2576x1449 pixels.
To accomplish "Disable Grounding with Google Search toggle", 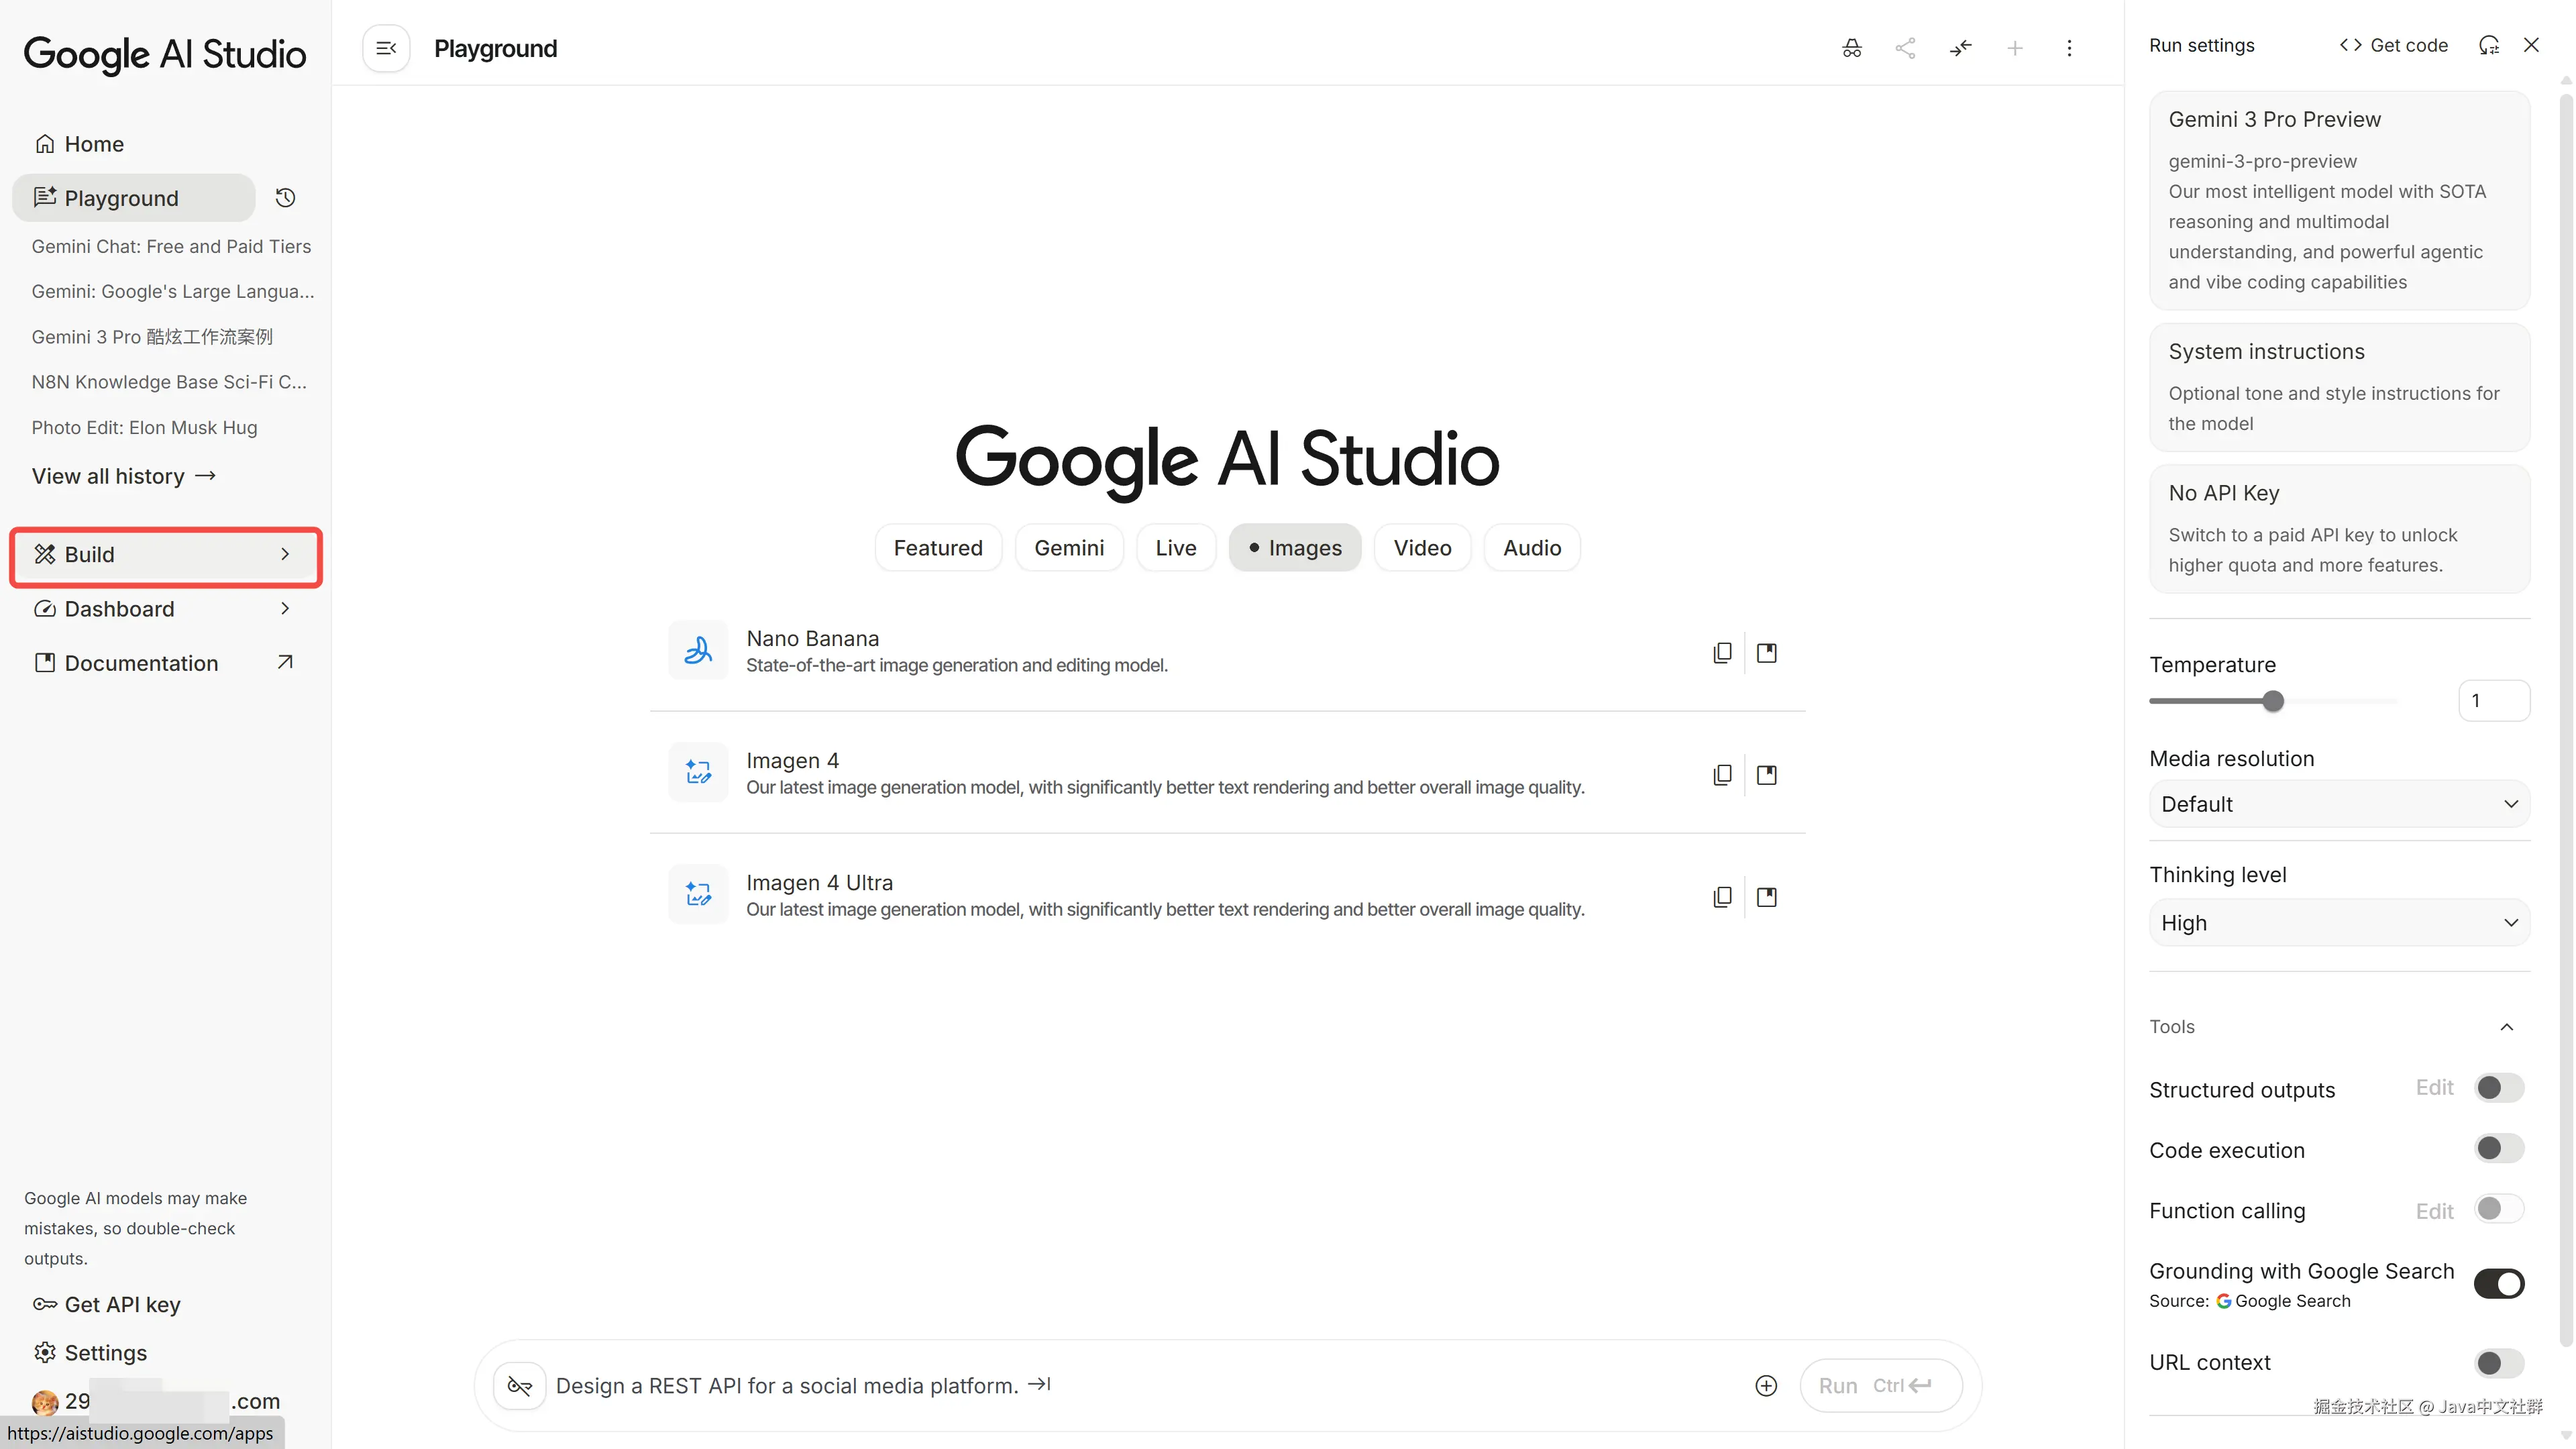I will 2498,1283.
